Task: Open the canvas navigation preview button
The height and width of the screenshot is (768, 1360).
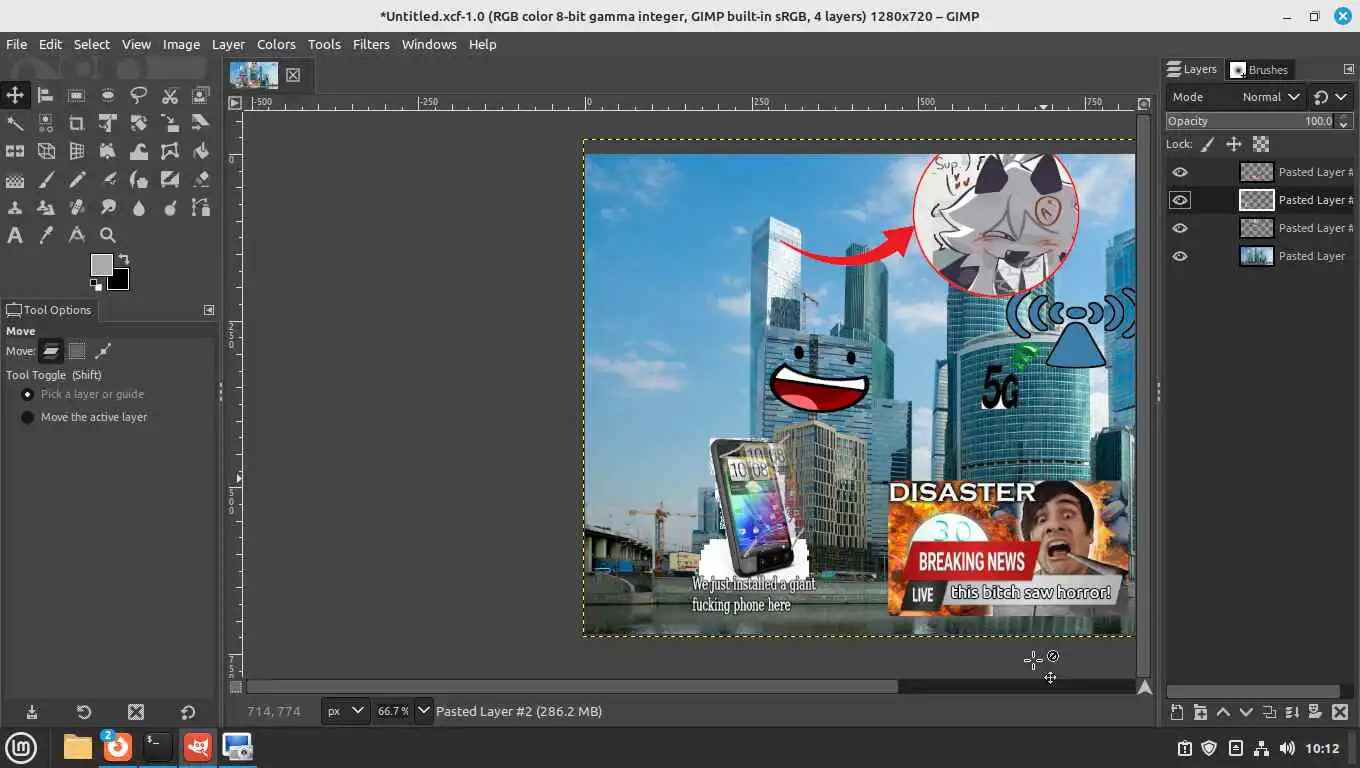Action: click(x=1145, y=687)
